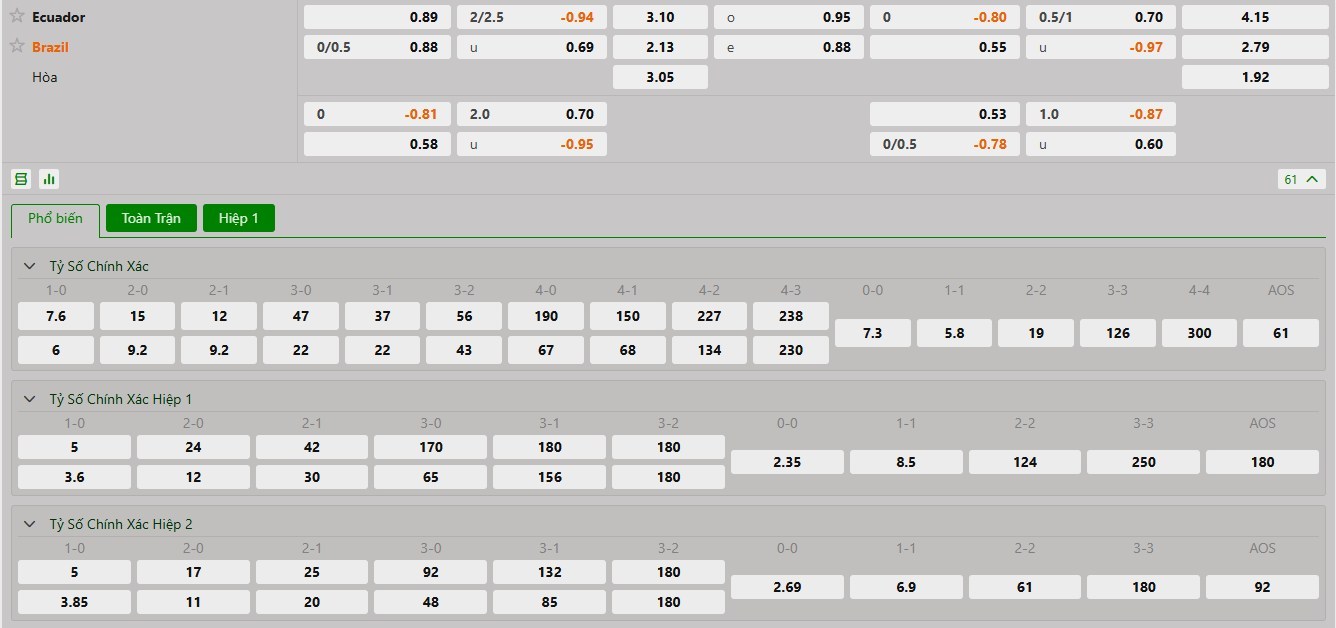Select full-match AOS odds 61
The width and height of the screenshot is (1336, 628).
1281,333
